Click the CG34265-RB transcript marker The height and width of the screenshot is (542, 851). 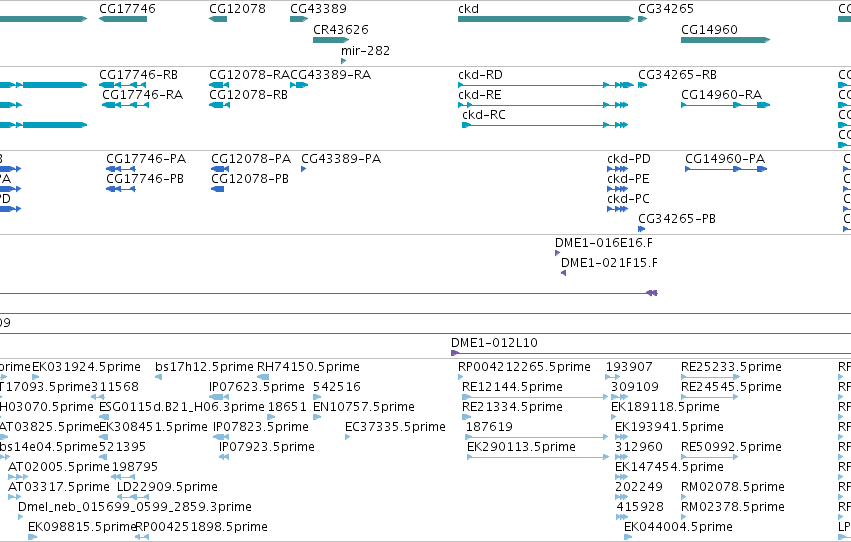(643, 85)
